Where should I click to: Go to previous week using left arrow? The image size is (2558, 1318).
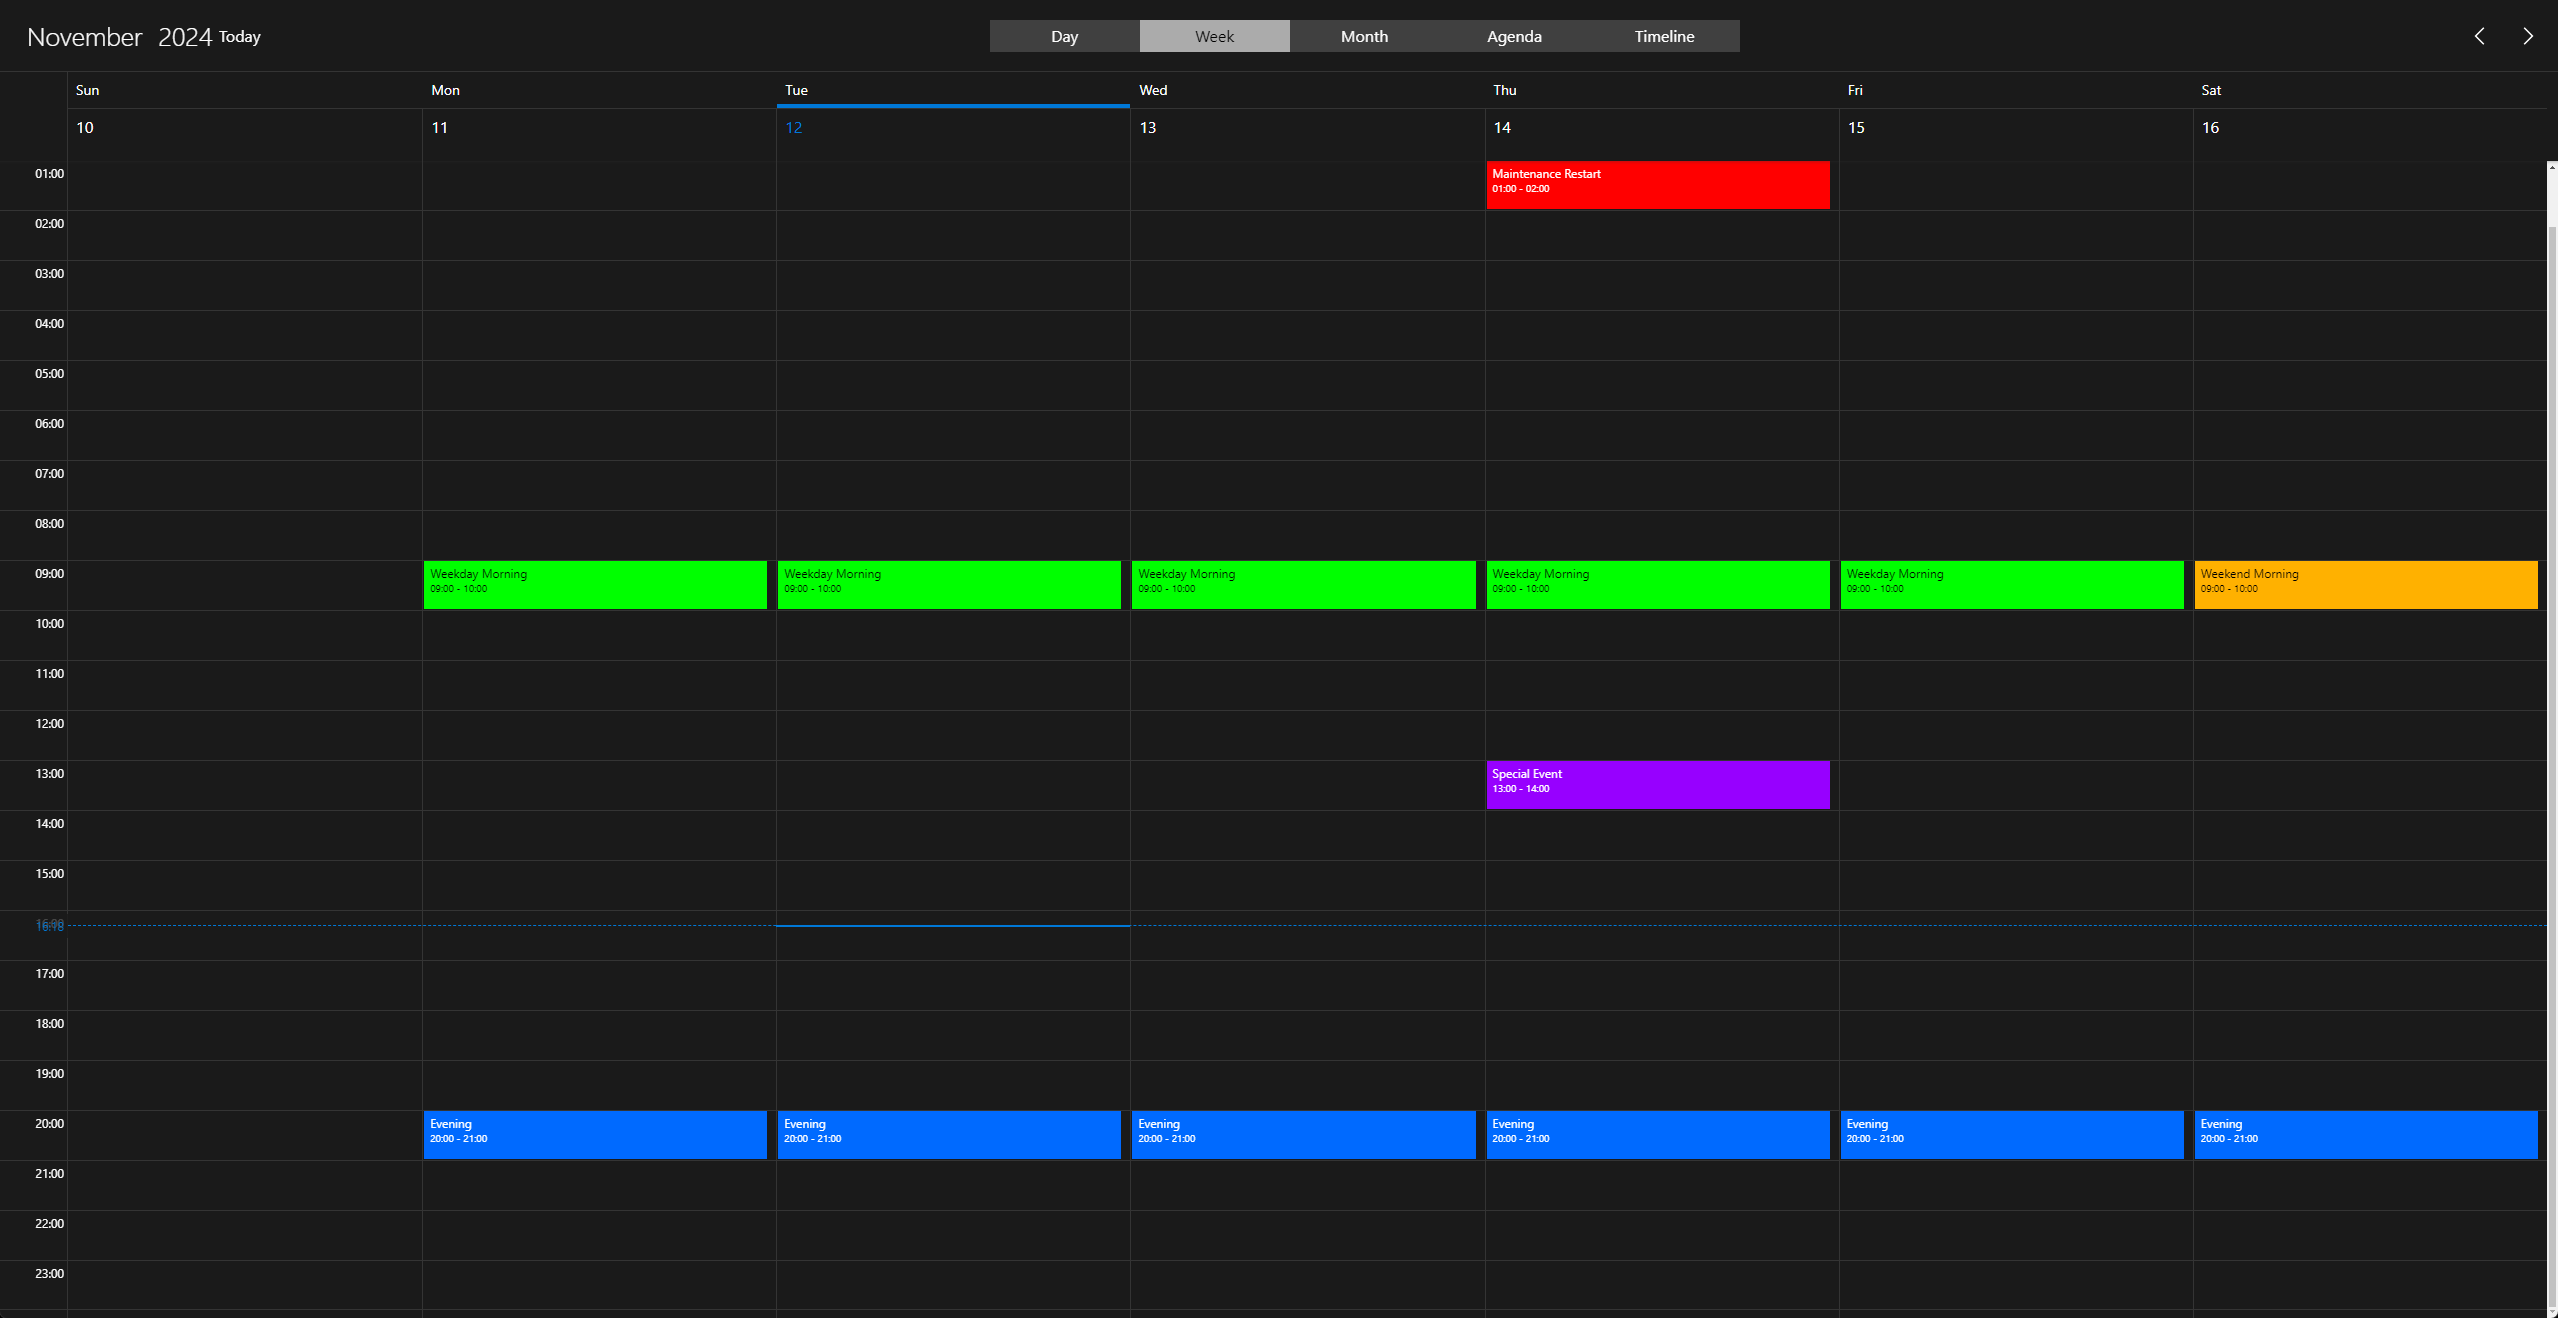point(2479,36)
